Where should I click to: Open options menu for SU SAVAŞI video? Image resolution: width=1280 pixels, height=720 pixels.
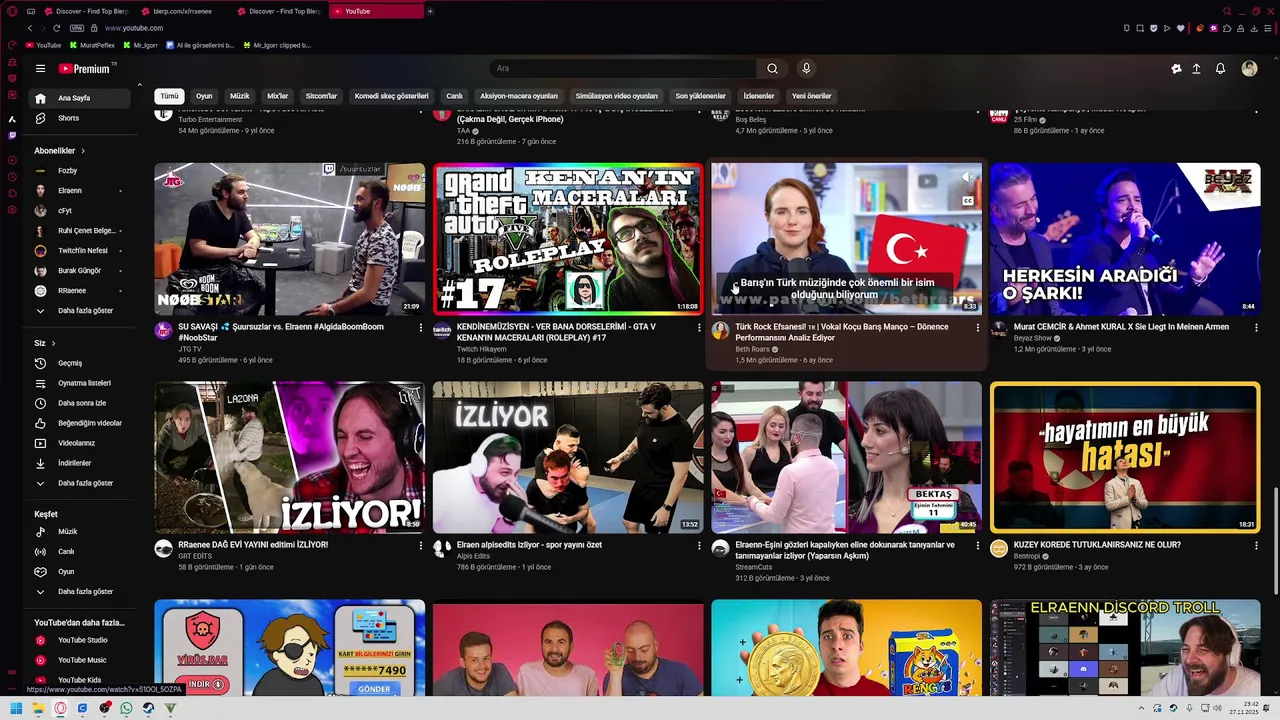[421, 327]
